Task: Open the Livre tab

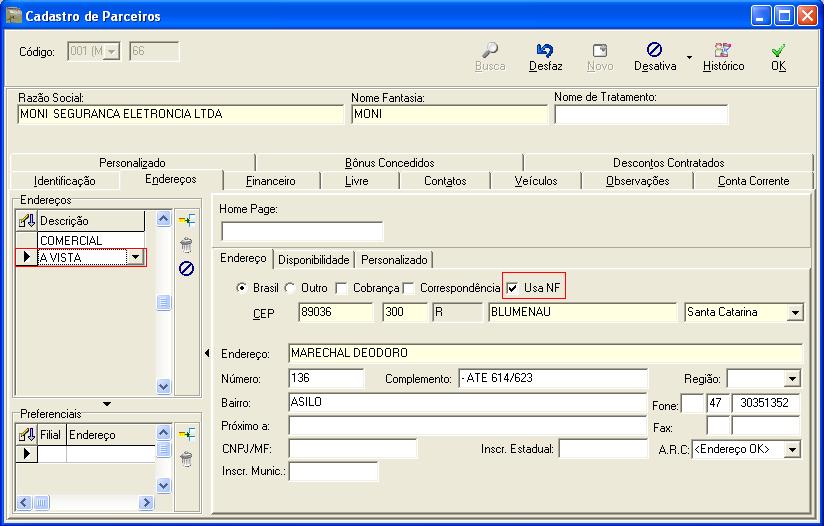Action: 356,181
